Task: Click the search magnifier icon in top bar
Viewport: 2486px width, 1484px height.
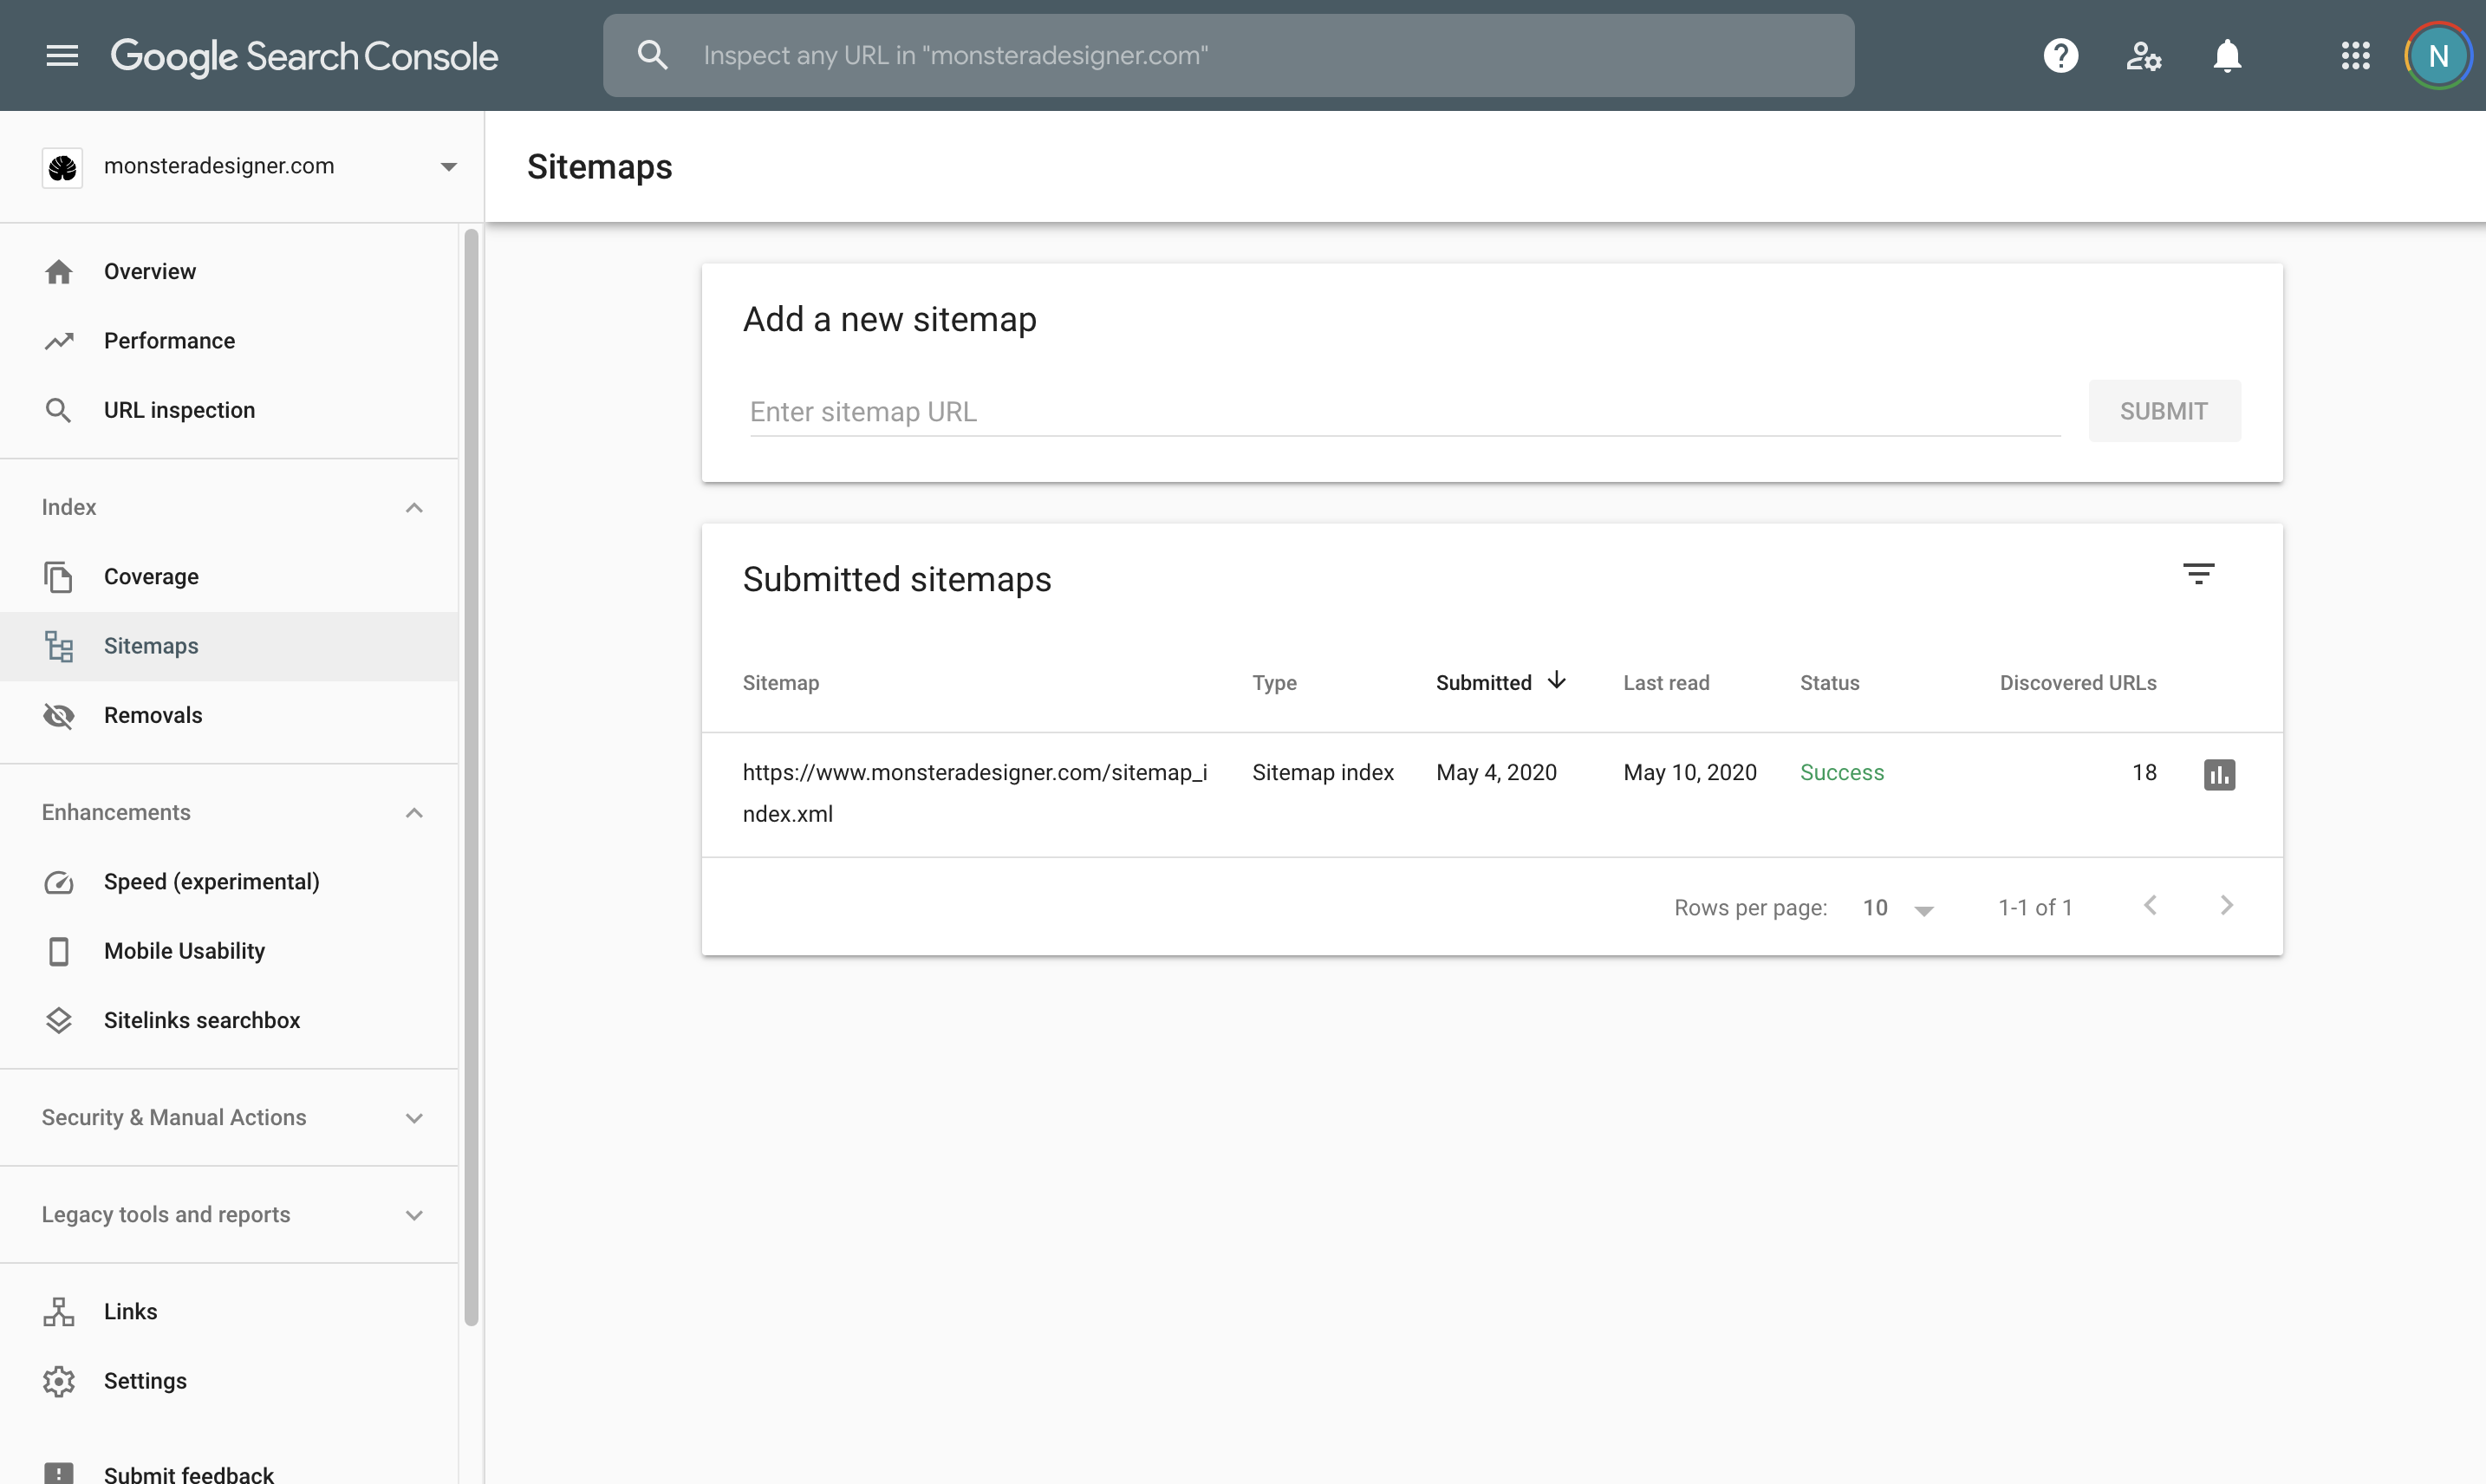Action: pyautogui.click(x=652, y=55)
